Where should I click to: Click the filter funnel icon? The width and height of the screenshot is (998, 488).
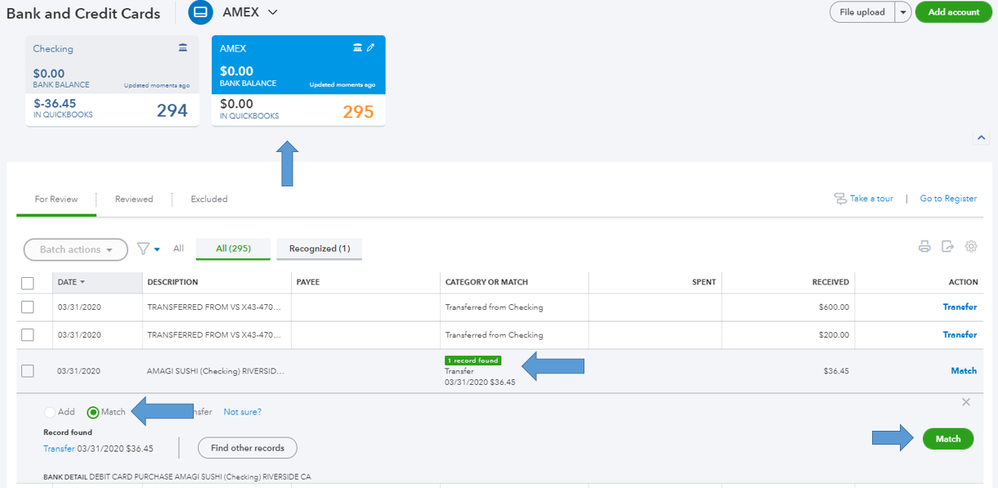tap(143, 249)
